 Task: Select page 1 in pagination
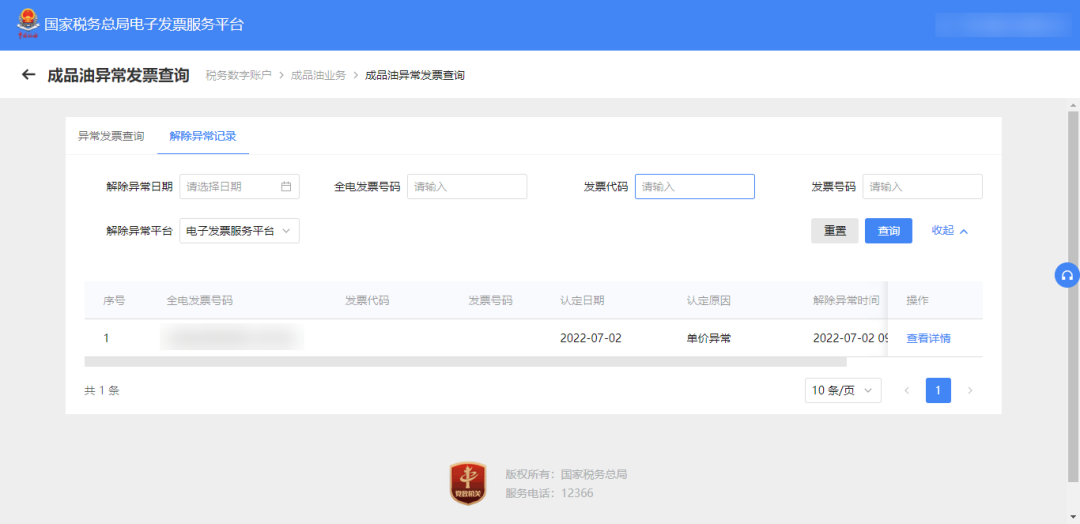coord(938,390)
